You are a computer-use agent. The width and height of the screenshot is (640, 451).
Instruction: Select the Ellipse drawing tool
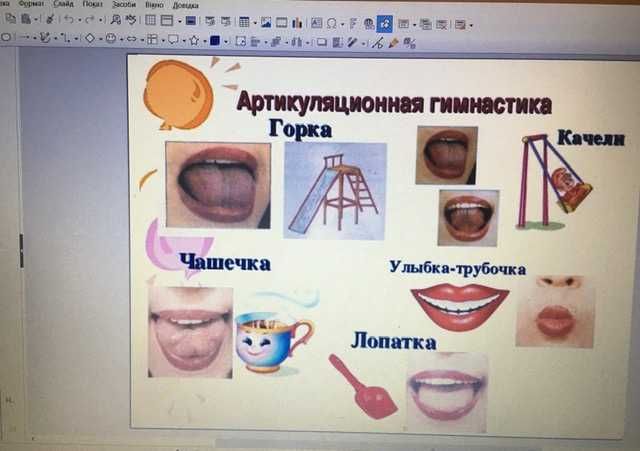click(6, 37)
